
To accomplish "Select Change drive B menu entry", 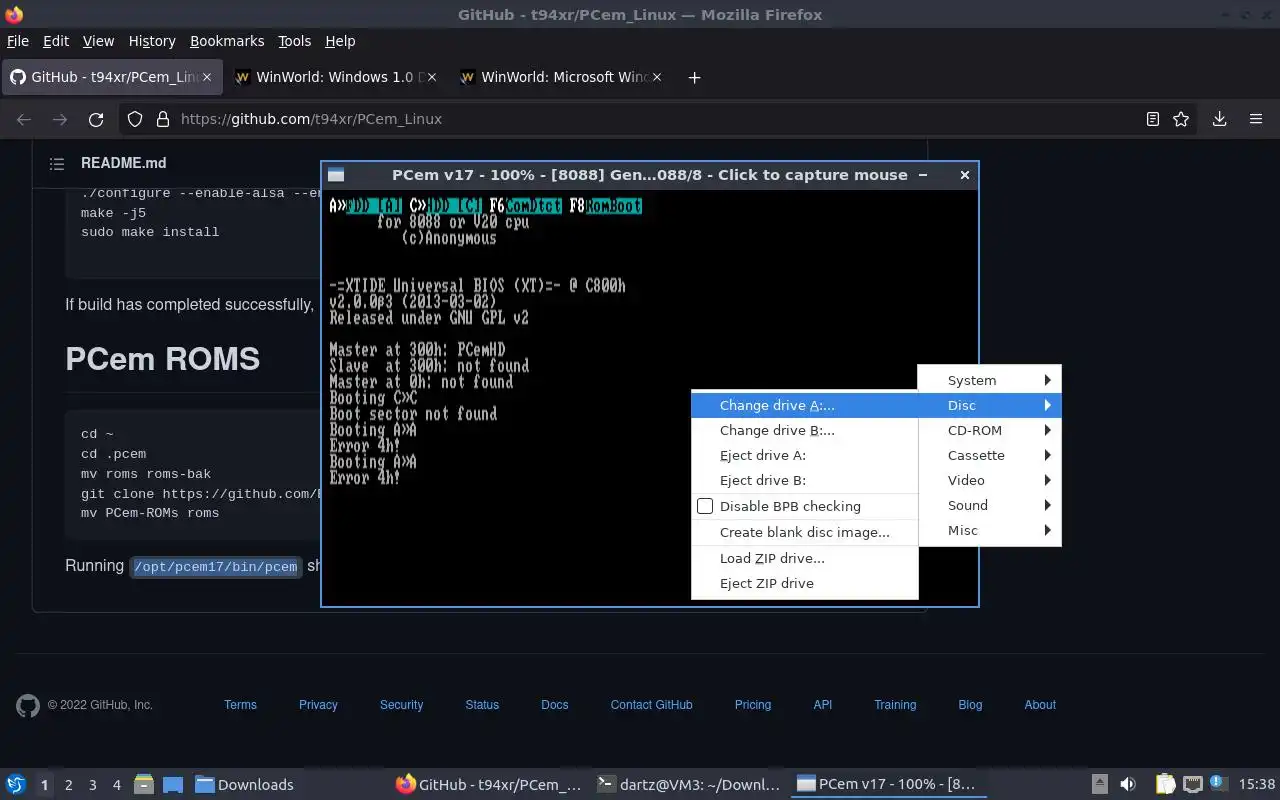I will [805, 430].
